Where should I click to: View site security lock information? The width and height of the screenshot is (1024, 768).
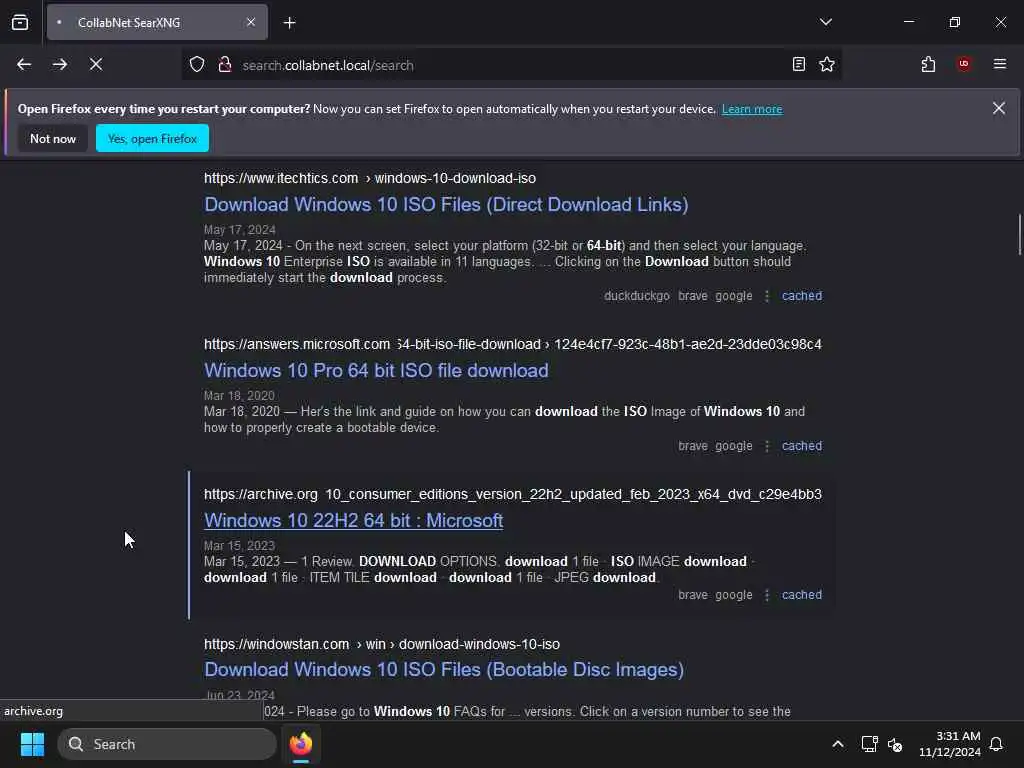(225, 65)
